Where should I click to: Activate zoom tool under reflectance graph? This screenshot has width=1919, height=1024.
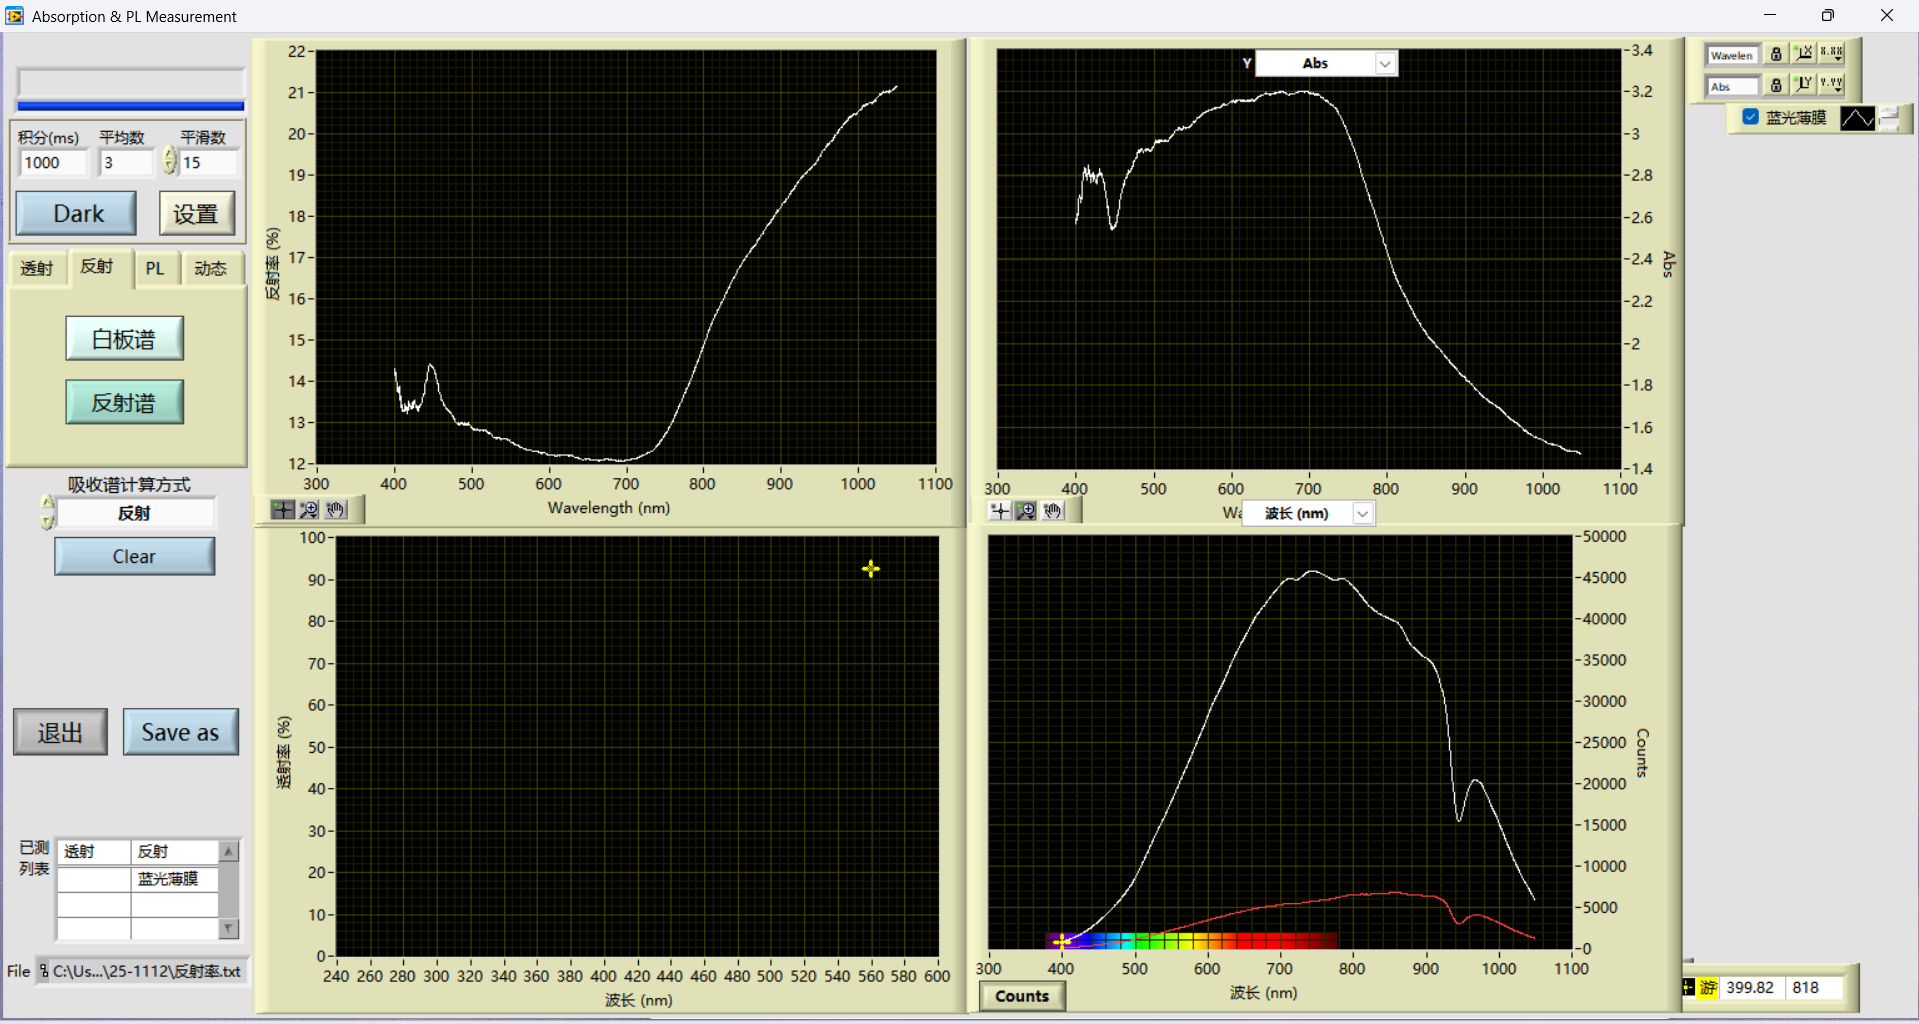point(309,510)
